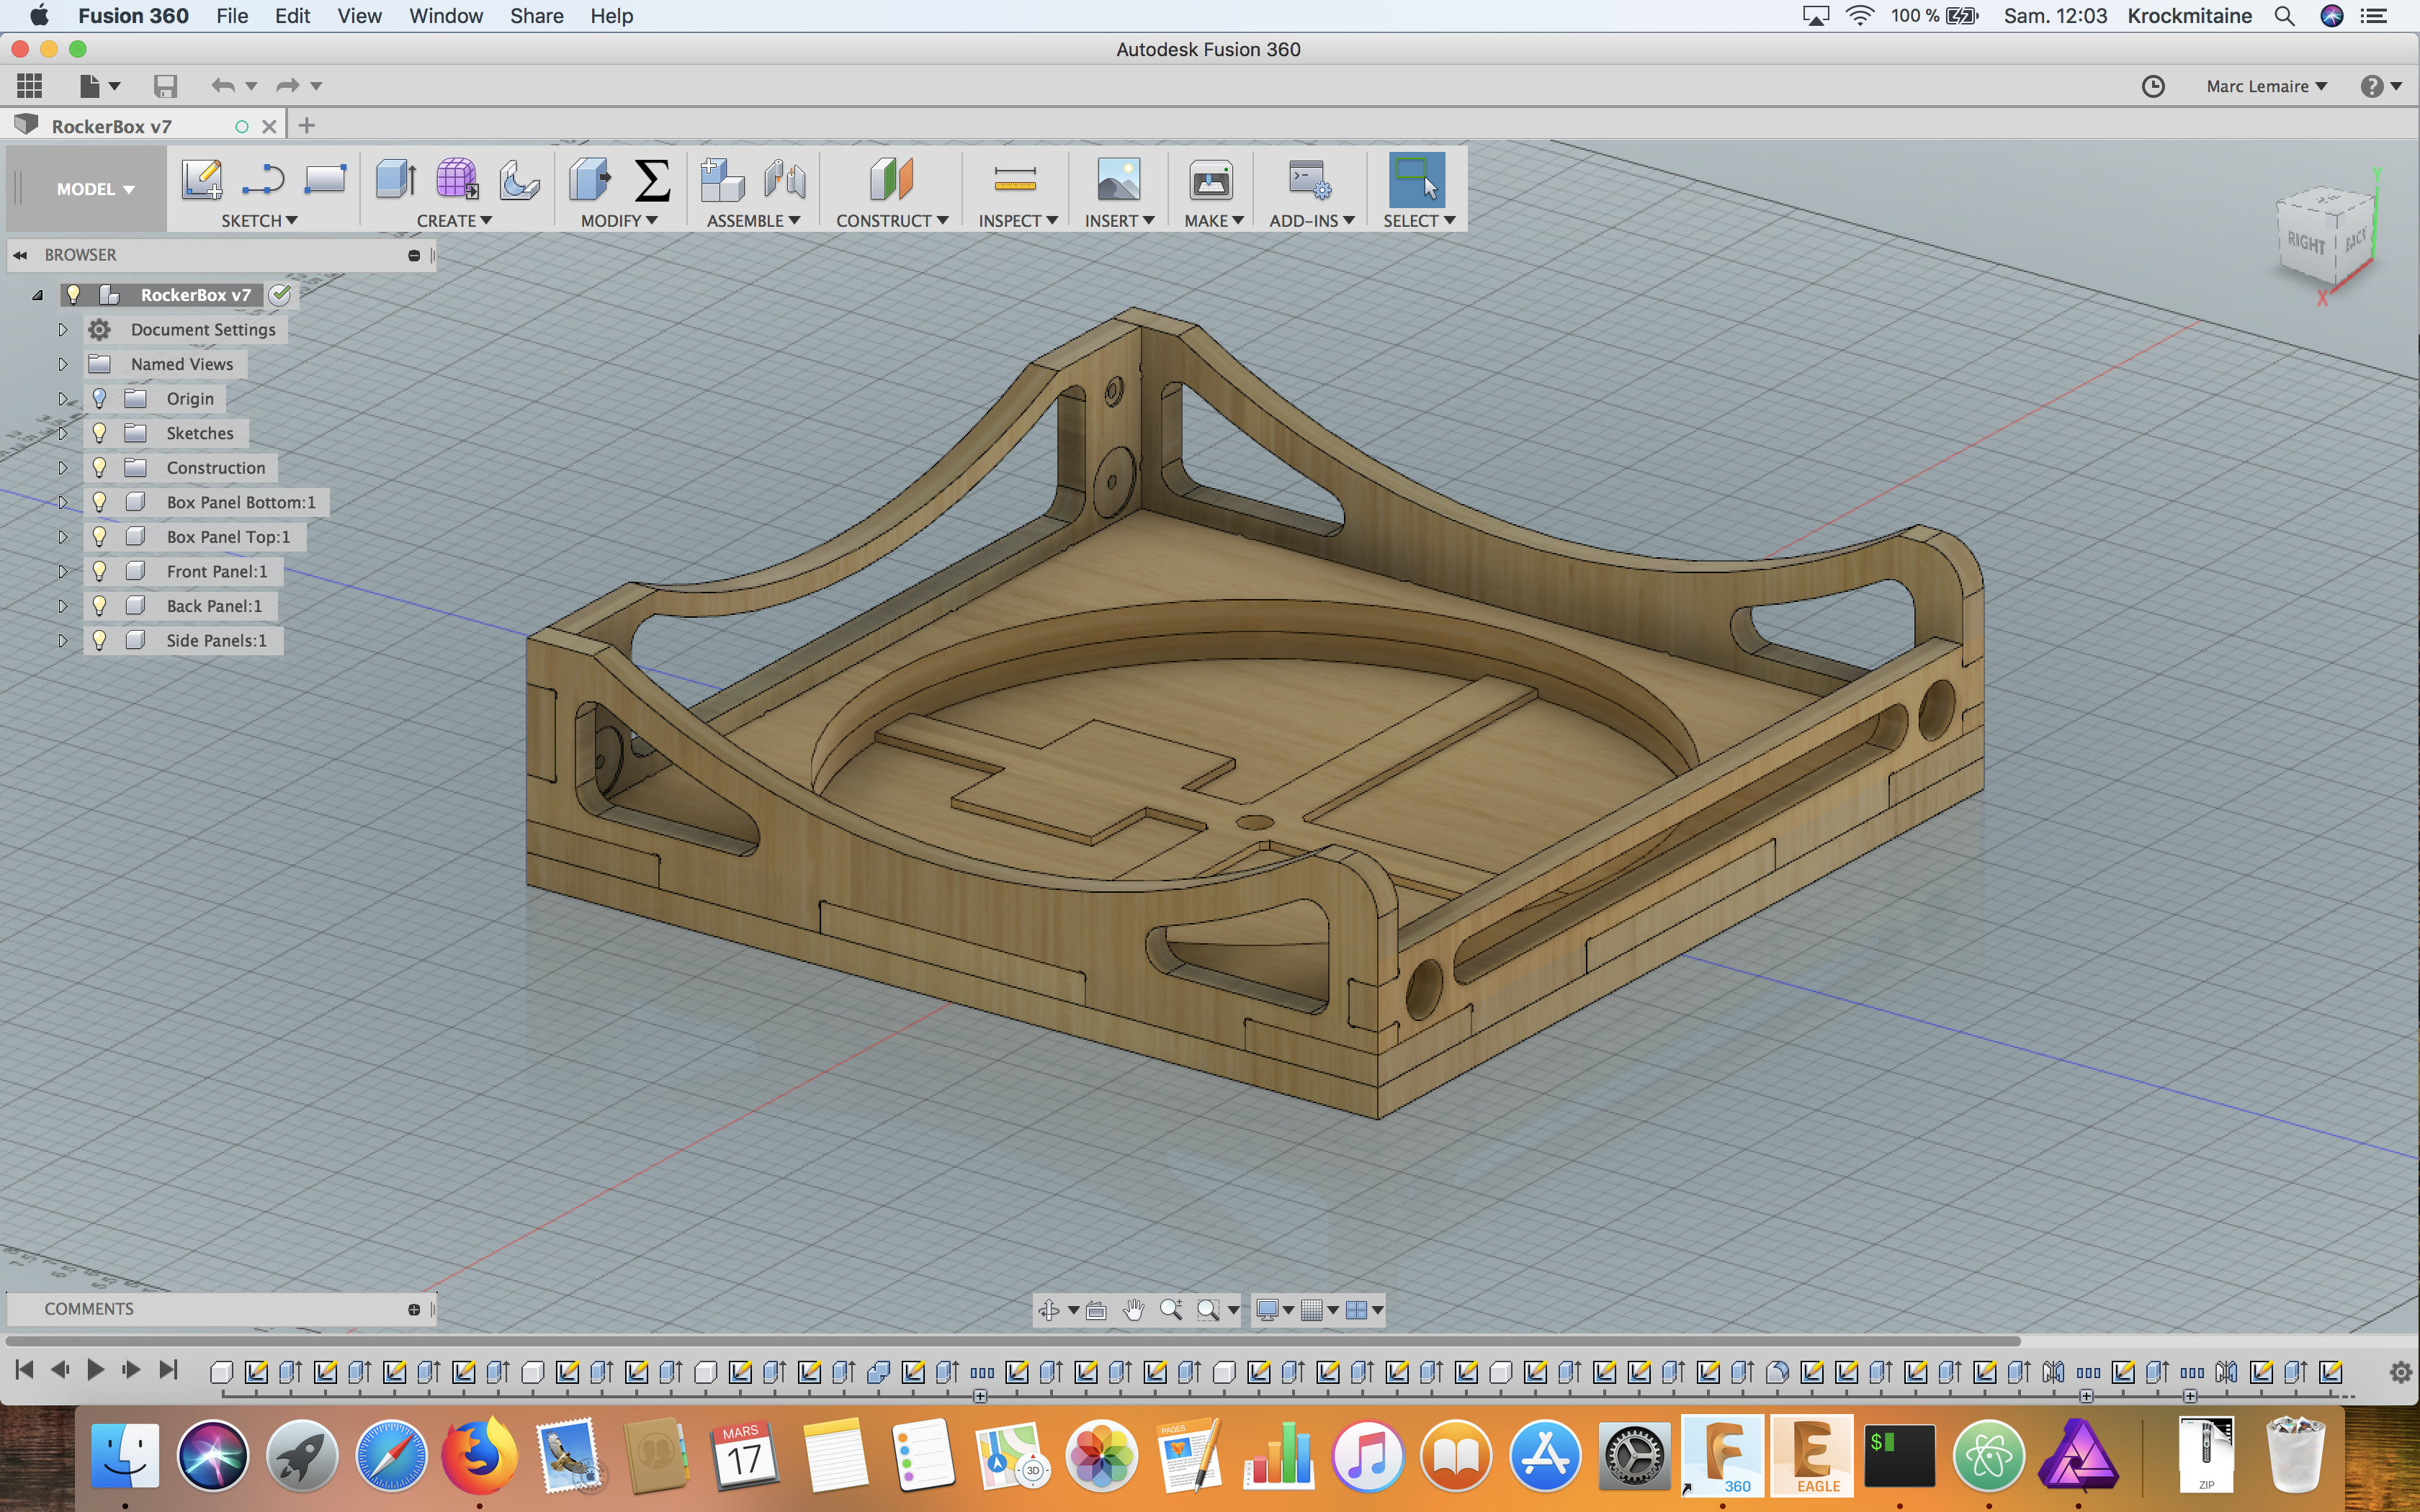Toggle visibility of Origin folder
The height and width of the screenshot is (1512, 2420).
pyautogui.click(x=99, y=399)
